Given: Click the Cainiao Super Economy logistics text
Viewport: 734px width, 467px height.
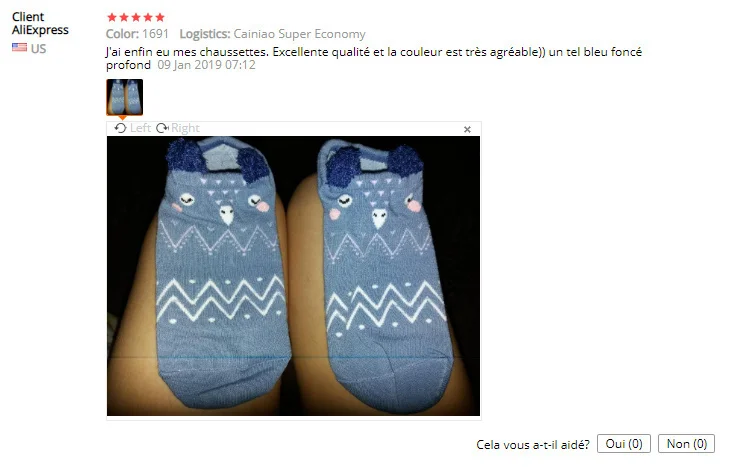Looking at the screenshot, I should click(300, 34).
